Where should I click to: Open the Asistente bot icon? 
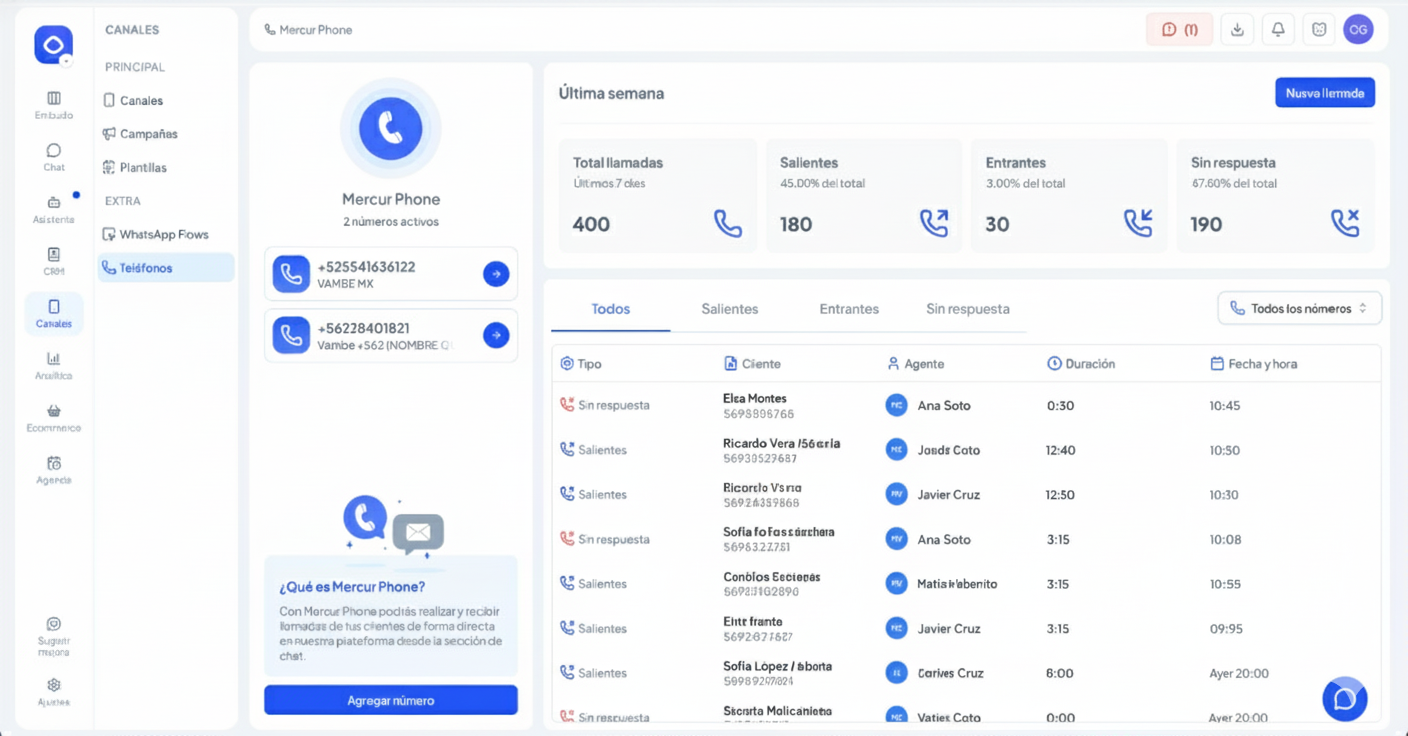54,208
